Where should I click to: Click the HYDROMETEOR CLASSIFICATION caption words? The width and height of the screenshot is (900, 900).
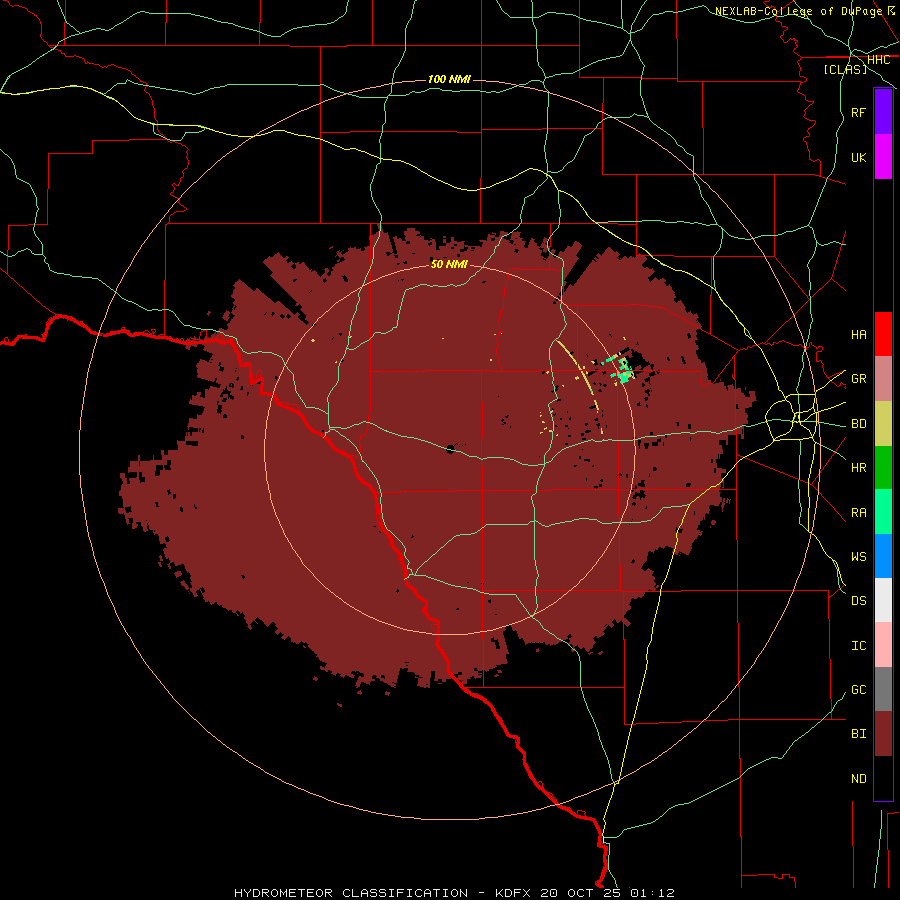coord(351,893)
